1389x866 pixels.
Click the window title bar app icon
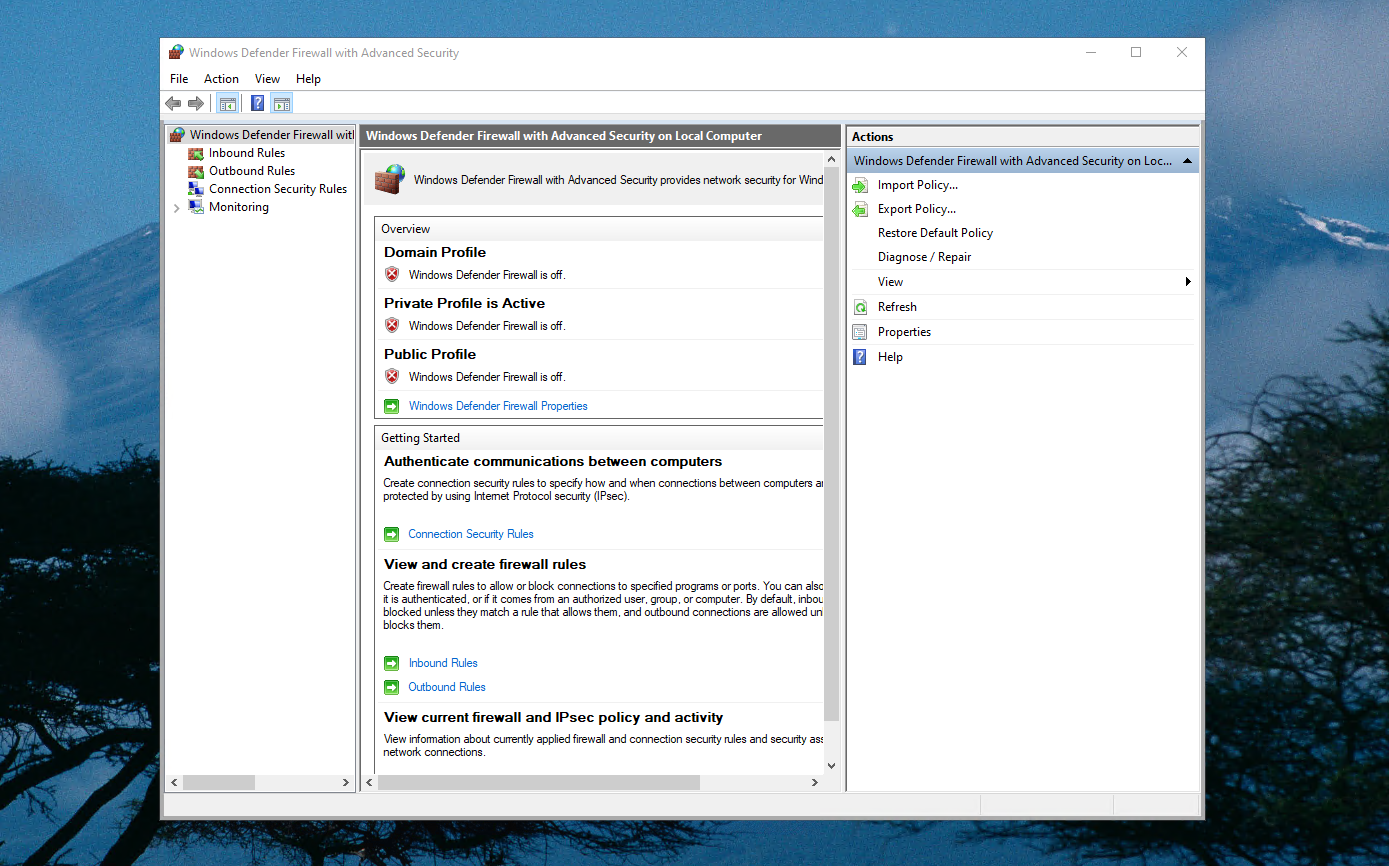pyautogui.click(x=176, y=52)
